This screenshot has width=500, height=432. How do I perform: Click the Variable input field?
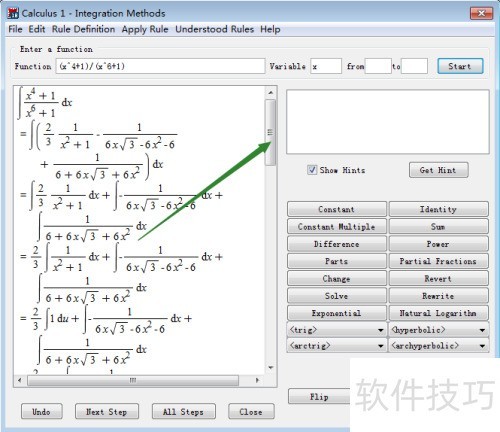[x=326, y=66]
